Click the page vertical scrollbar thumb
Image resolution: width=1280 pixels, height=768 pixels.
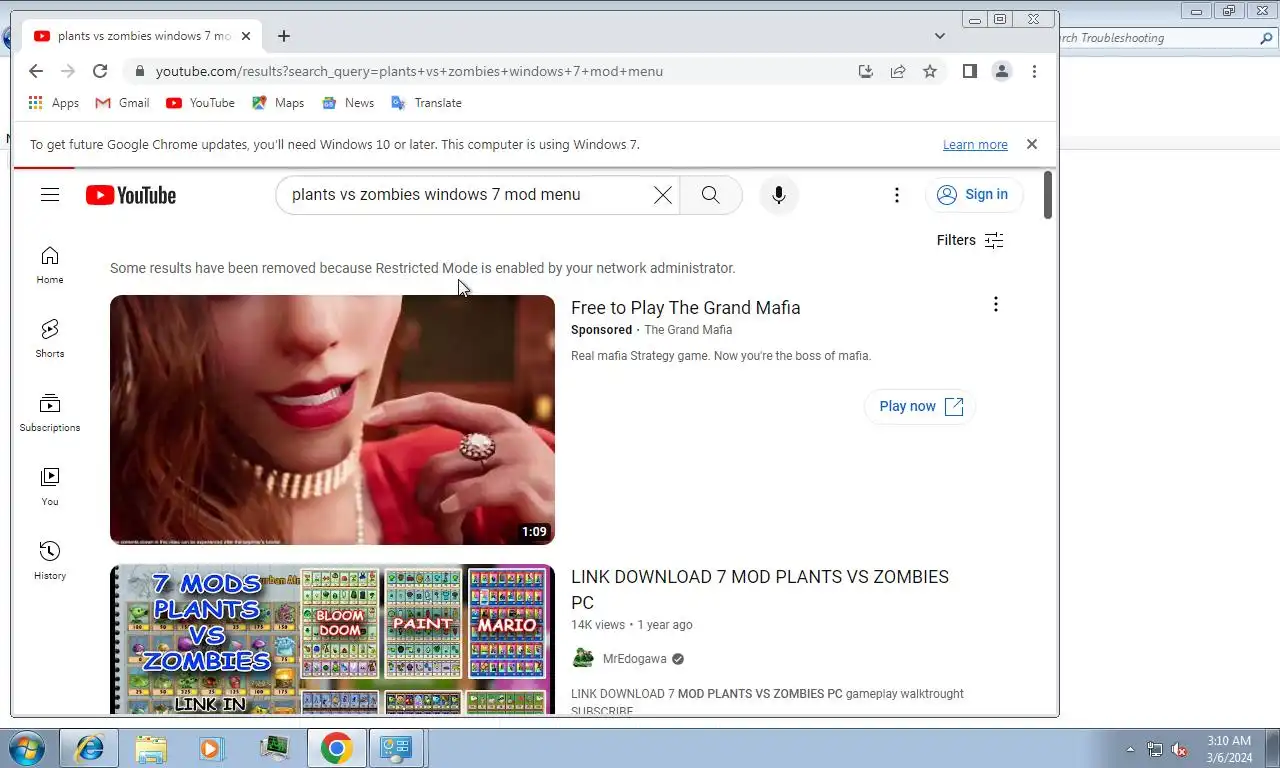click(x=1048, y=195)
